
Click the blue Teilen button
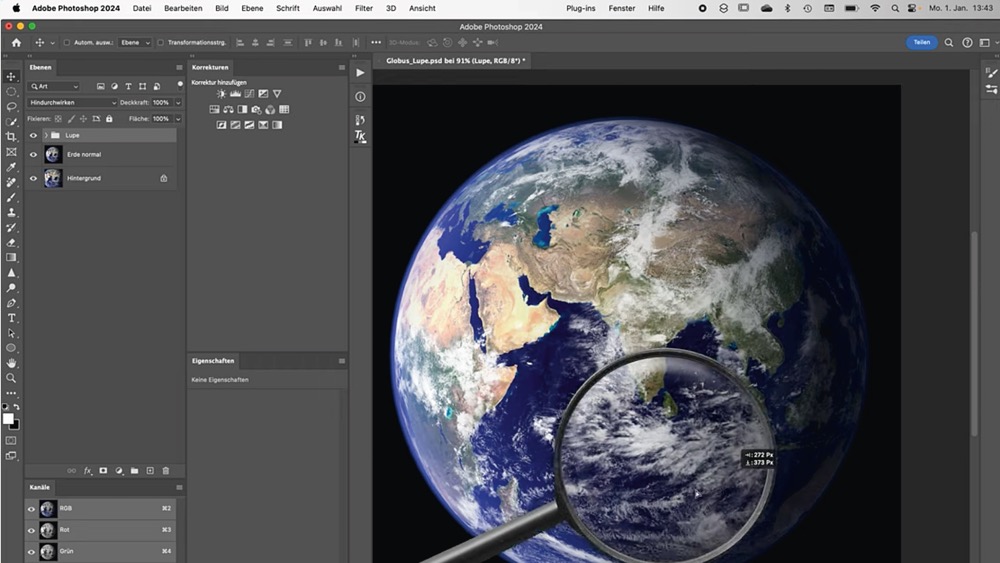[921, 43]
